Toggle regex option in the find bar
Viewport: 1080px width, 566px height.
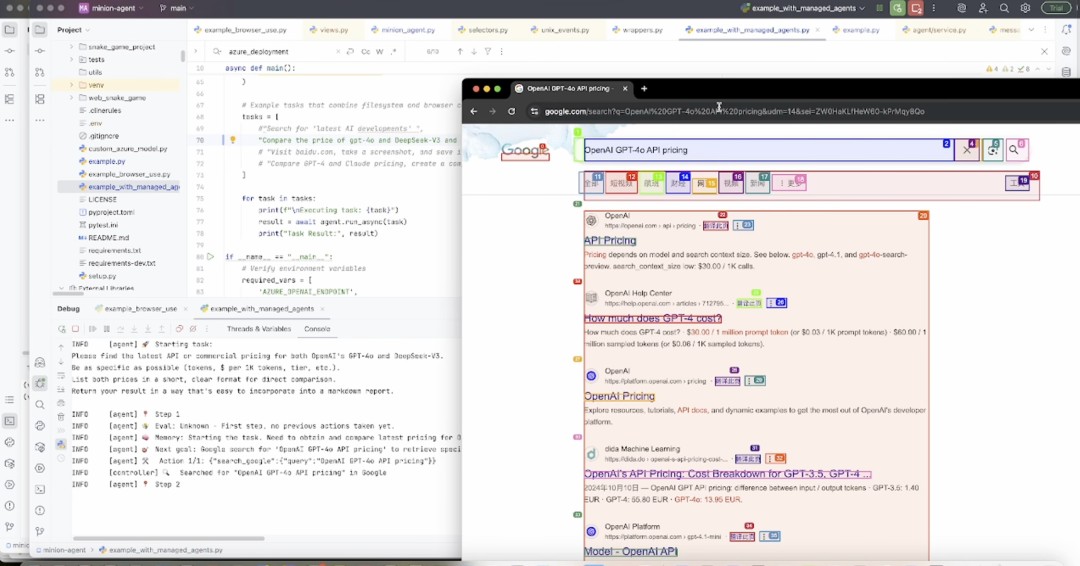click(393, 51)
